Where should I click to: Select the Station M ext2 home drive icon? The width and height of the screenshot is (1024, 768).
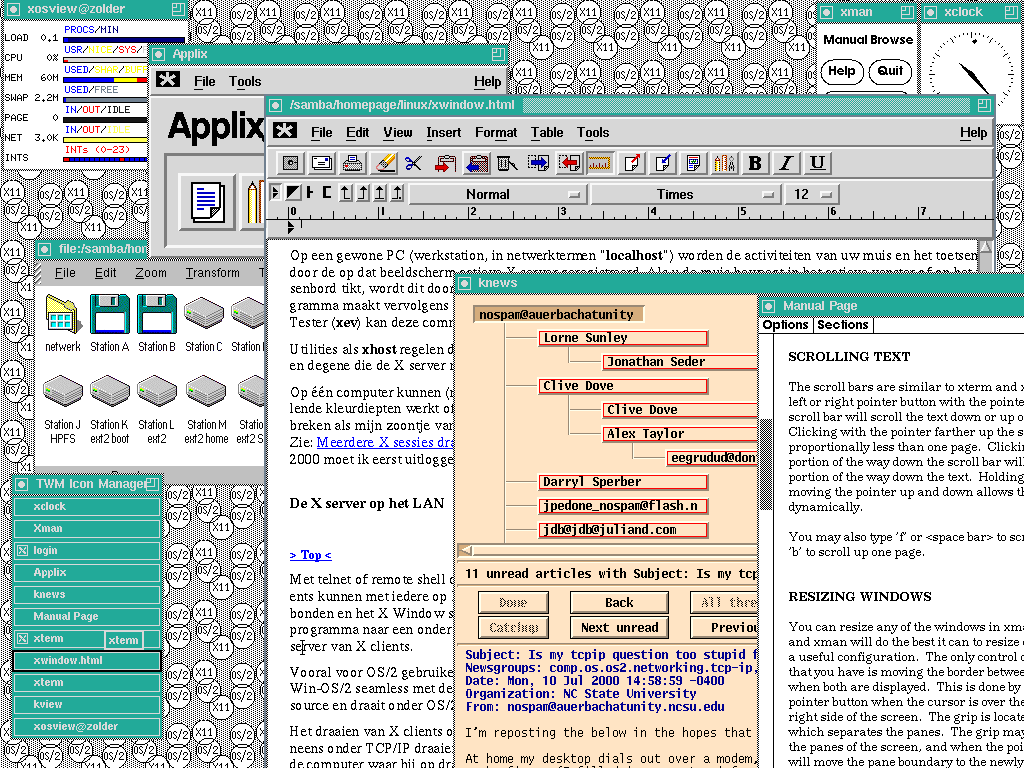pyautogui.click(x=206, y=391)
